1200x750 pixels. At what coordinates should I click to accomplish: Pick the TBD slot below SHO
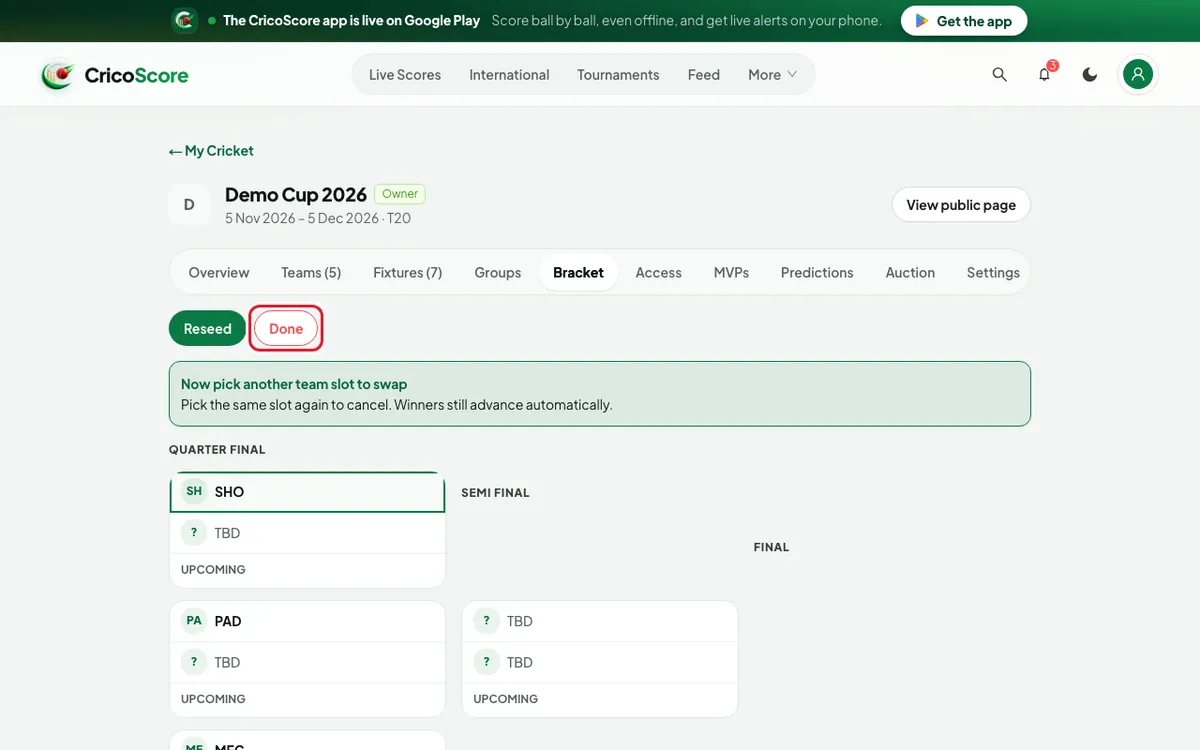307,533
